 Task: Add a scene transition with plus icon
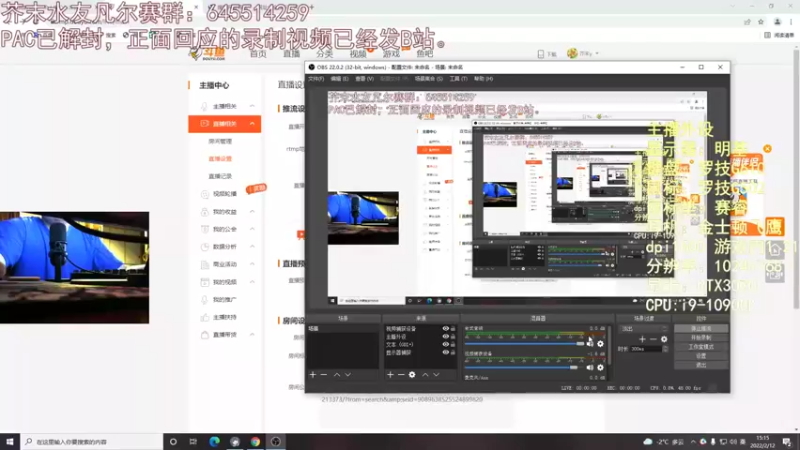642,339
